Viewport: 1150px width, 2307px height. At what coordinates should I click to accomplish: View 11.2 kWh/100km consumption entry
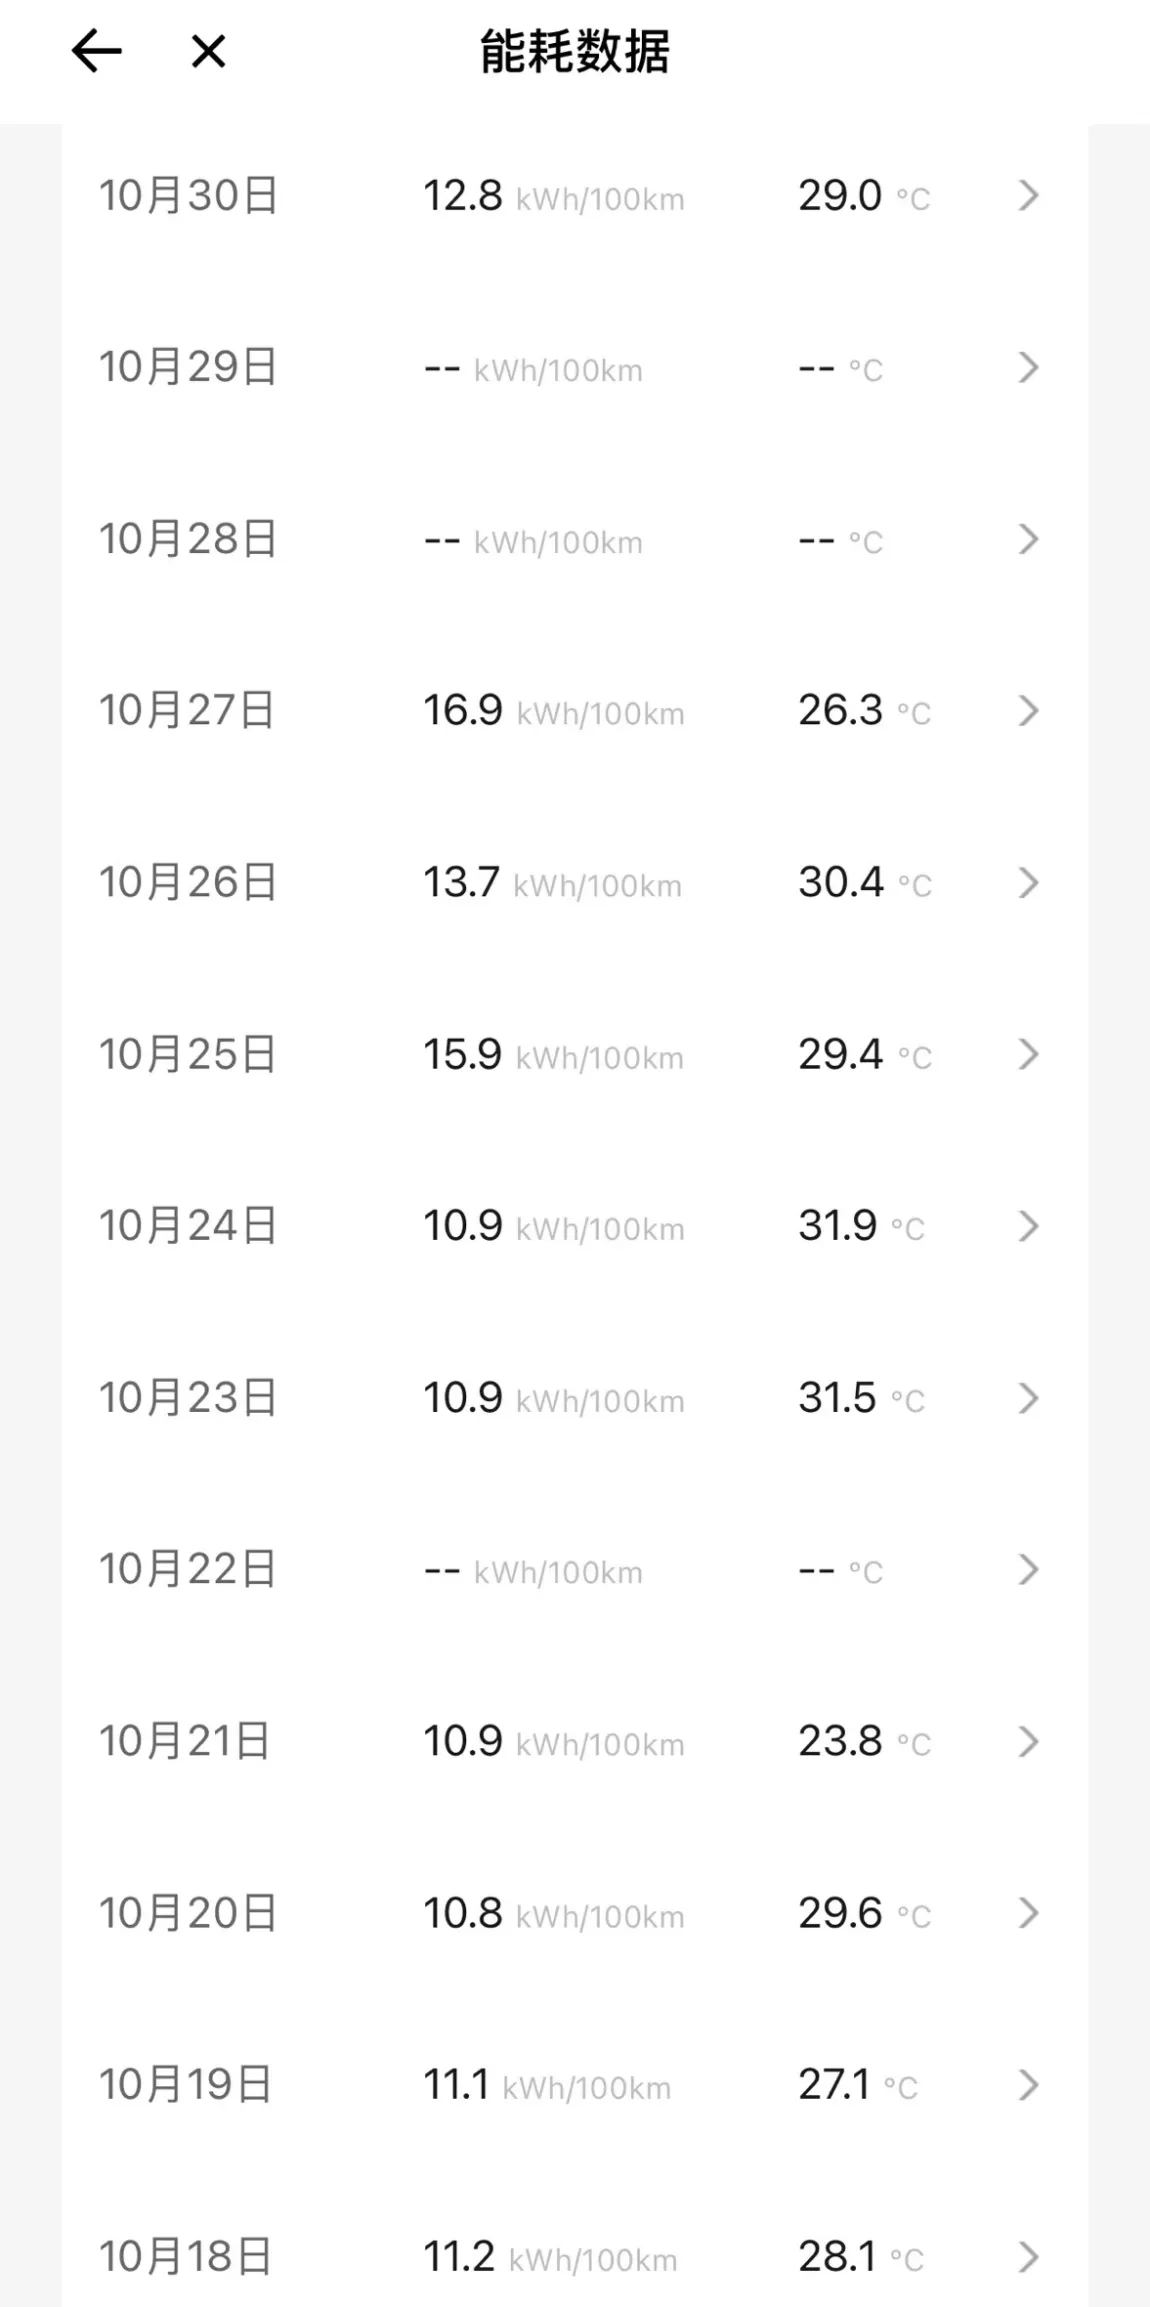pos(550,2257)
